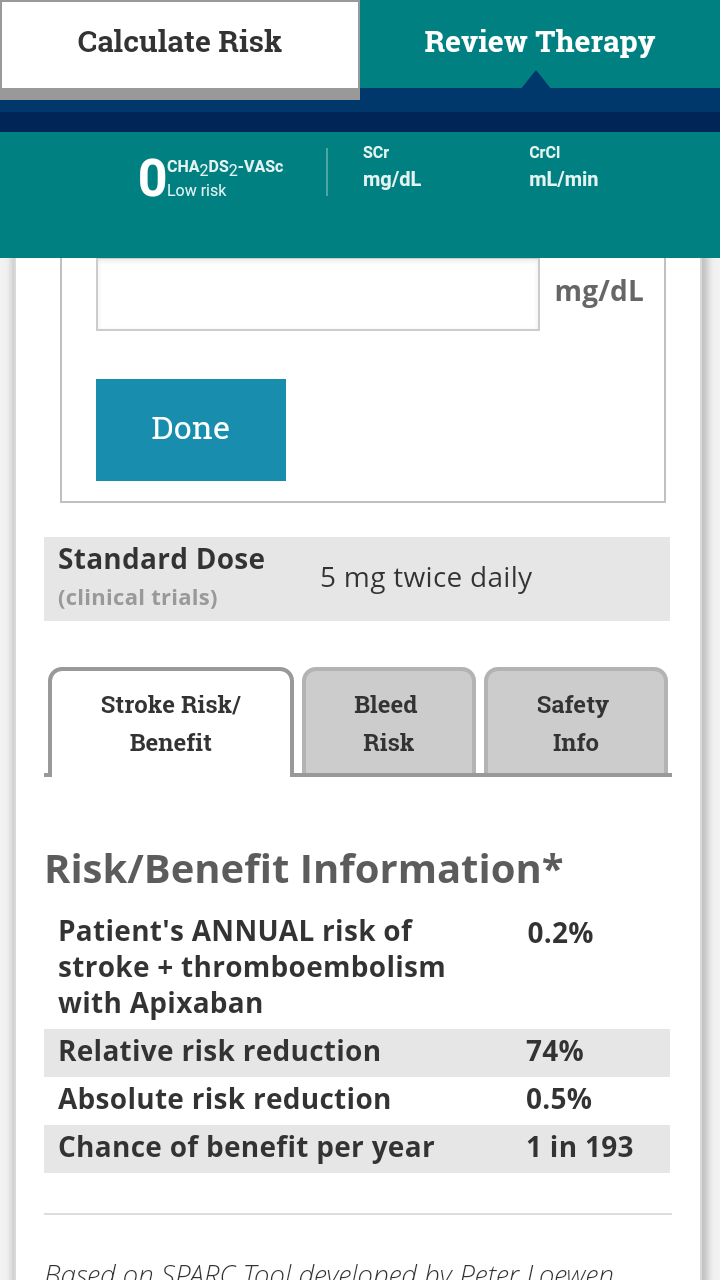Viewport: 720px width, 1280px height.
Task: Tap the 5 mg twice daily text
Action: click(x=426, y=578)
